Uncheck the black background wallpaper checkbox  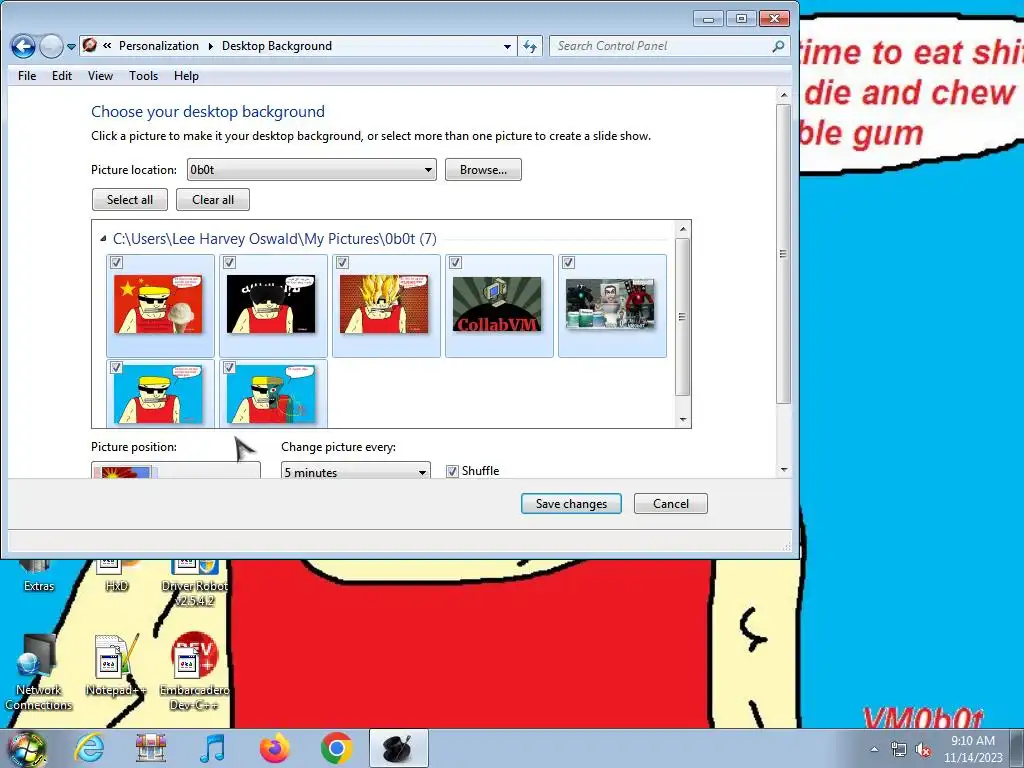(x=229, y=263)
